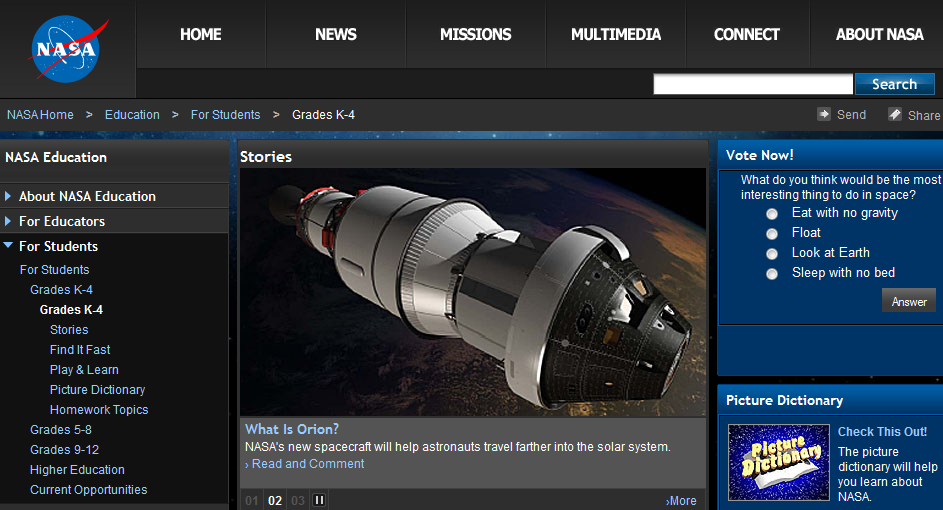Jump to story slide 03
Image resolution: width=943 pixels, height=510 pixels.
click(x=298, y=500)
